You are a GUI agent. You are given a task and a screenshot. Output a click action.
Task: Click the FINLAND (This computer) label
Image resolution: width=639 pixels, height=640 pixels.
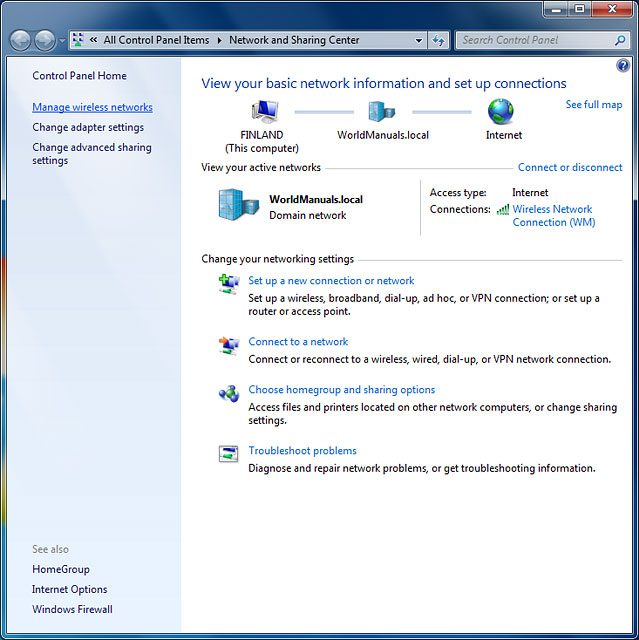tap(262, 142)
